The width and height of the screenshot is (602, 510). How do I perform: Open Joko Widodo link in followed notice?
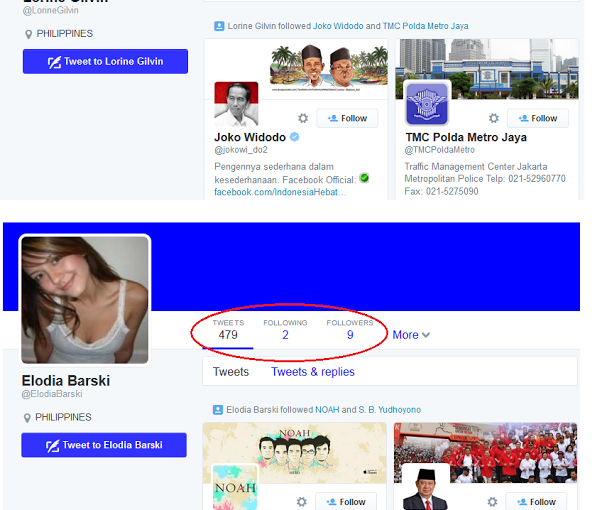tap(338, 26)
